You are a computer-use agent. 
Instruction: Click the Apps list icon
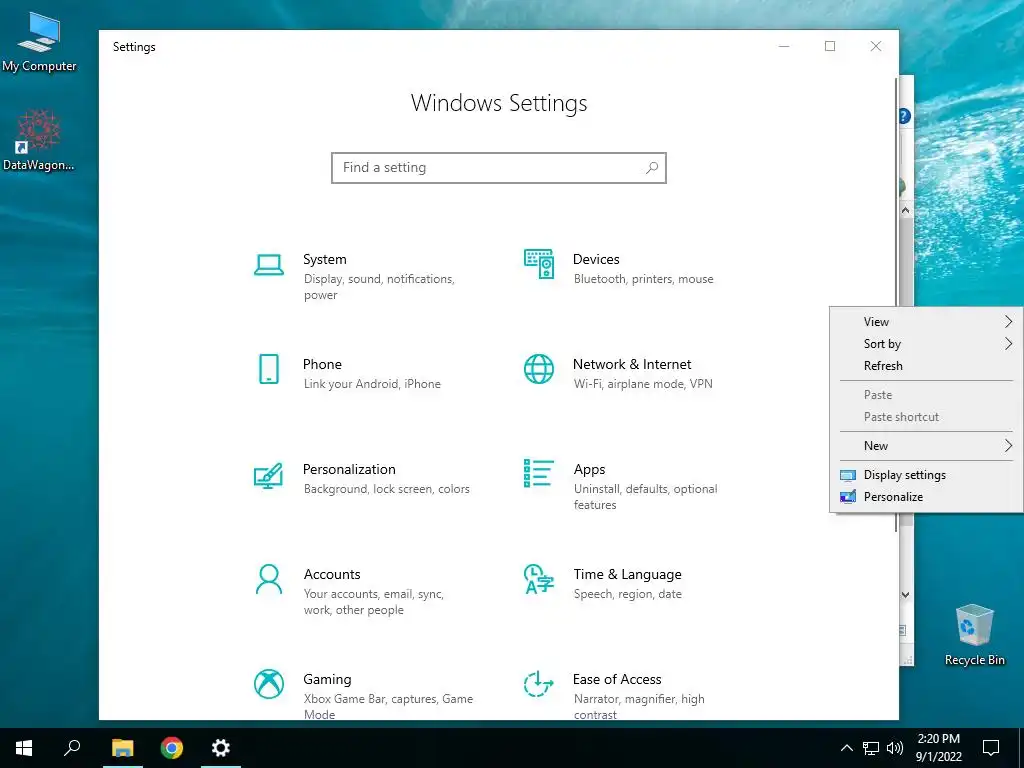539,473
